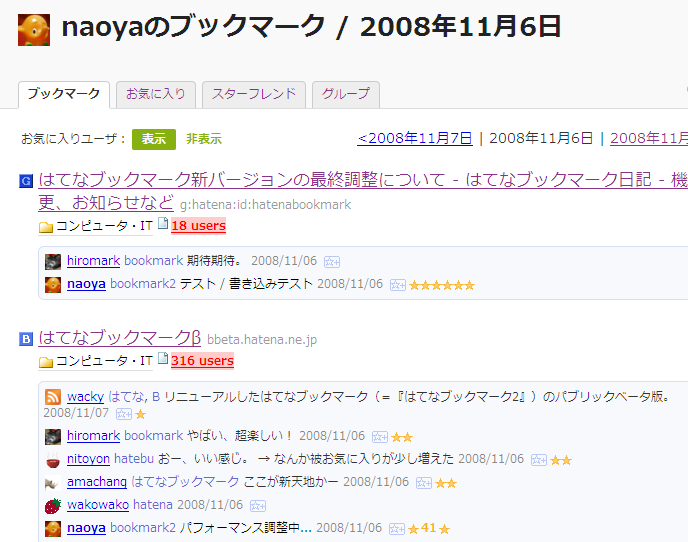Viewport: 688px width, 542px height.
Task: Go to the 2008年11月7日 page
Action: pos(415,138)
